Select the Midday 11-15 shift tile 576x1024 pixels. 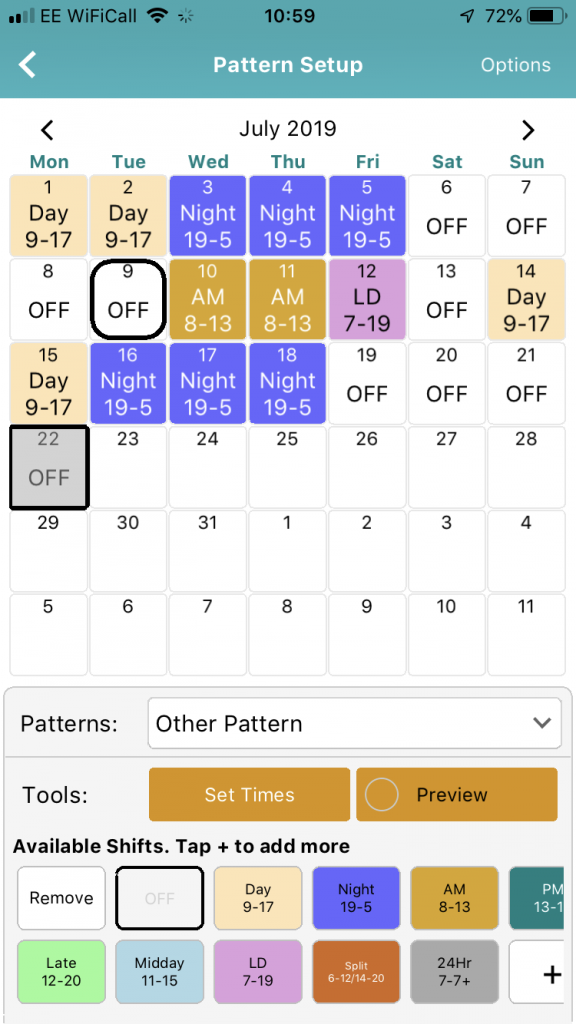point(159,972)
